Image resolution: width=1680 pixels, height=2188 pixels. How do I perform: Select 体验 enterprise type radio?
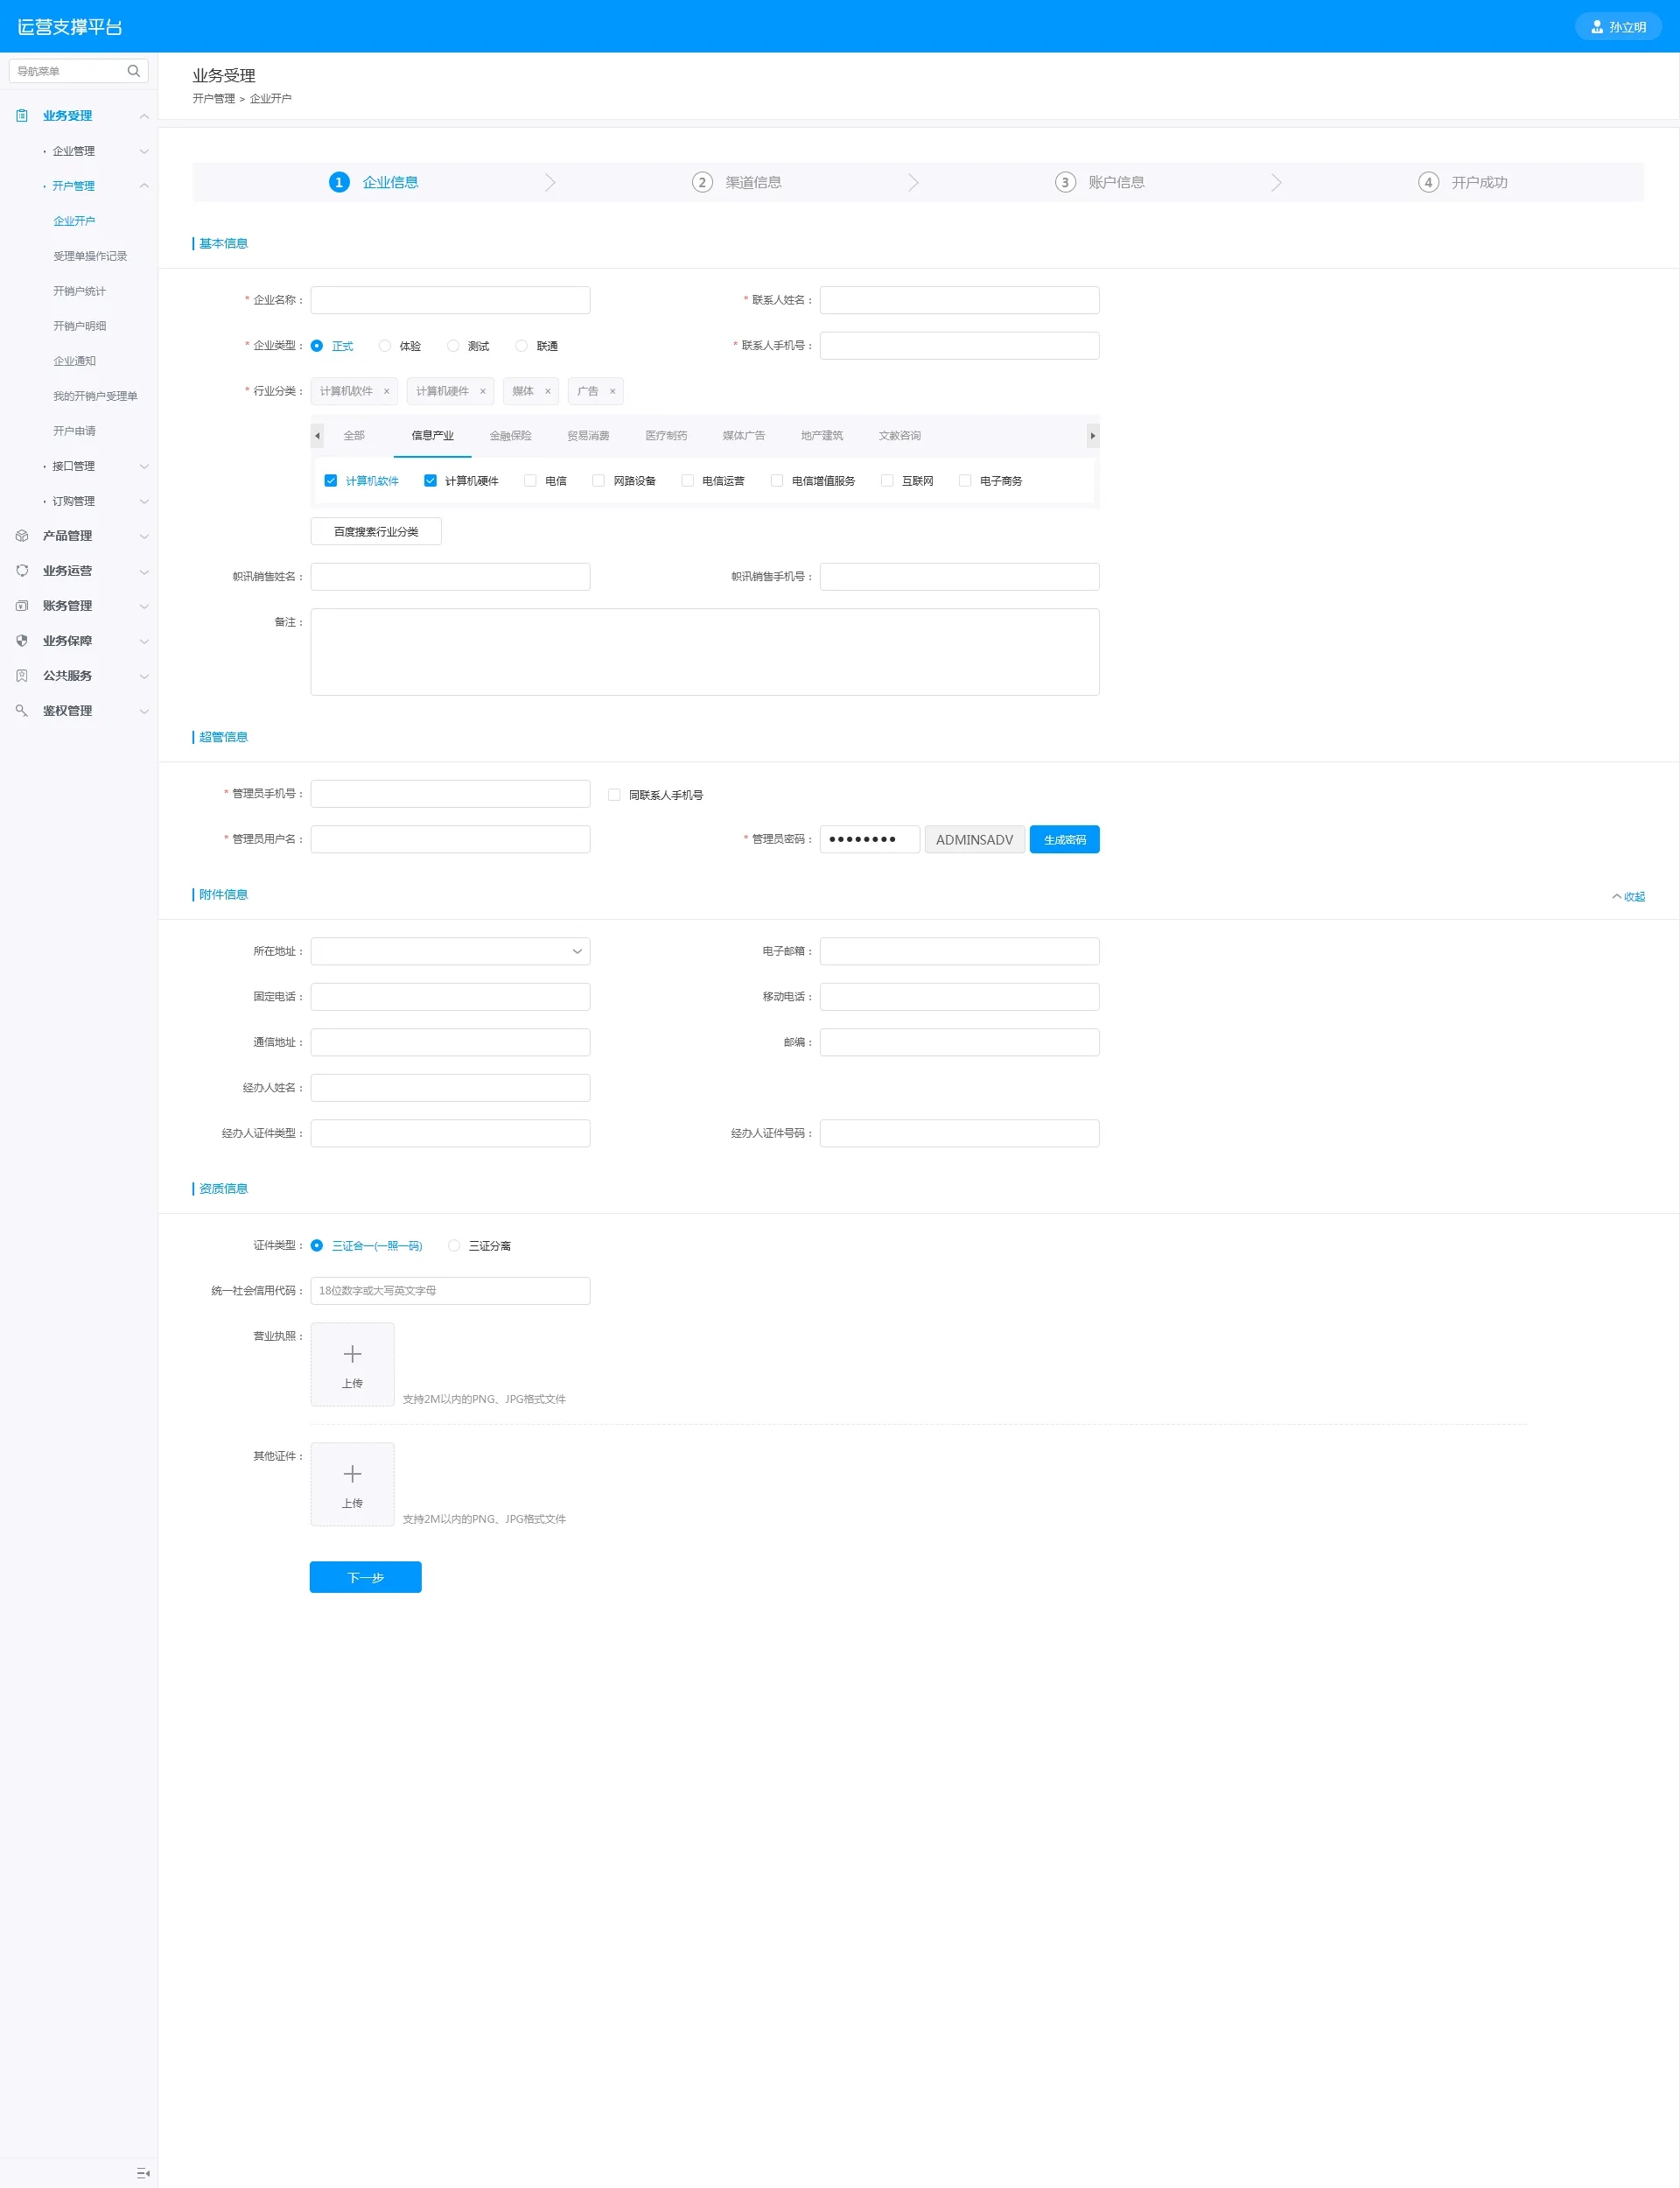(x=385, y=346)
